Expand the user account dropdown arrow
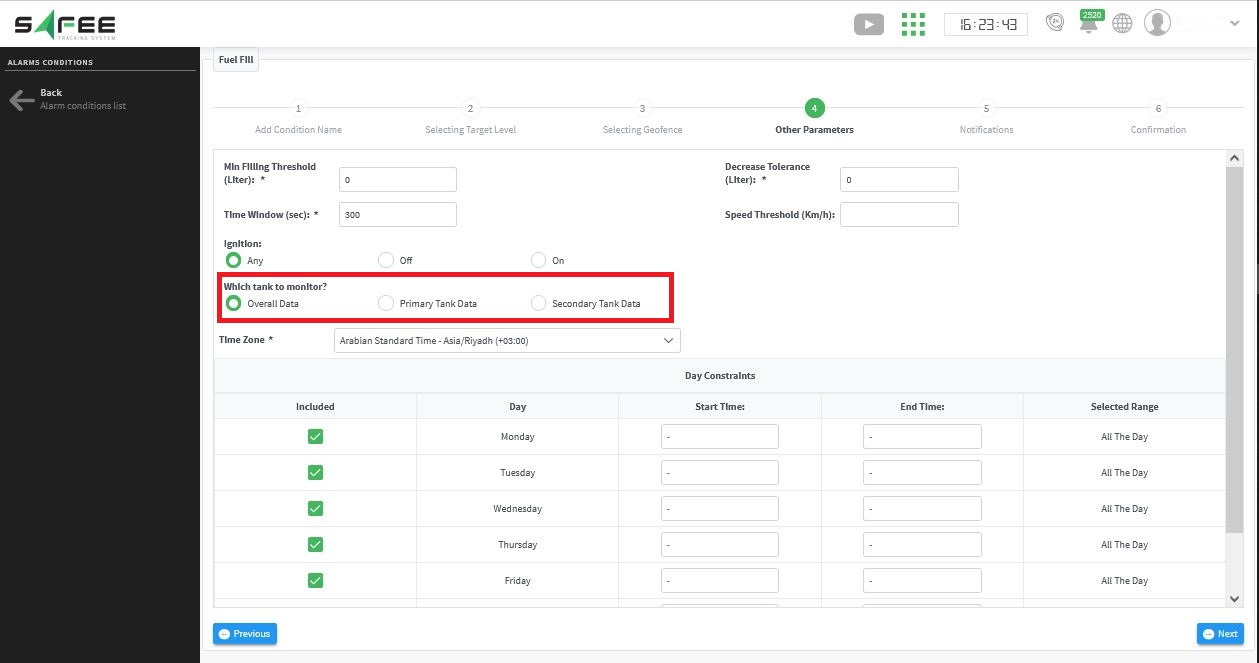This screenshot has height=663, width=1259. [1233, 23]
